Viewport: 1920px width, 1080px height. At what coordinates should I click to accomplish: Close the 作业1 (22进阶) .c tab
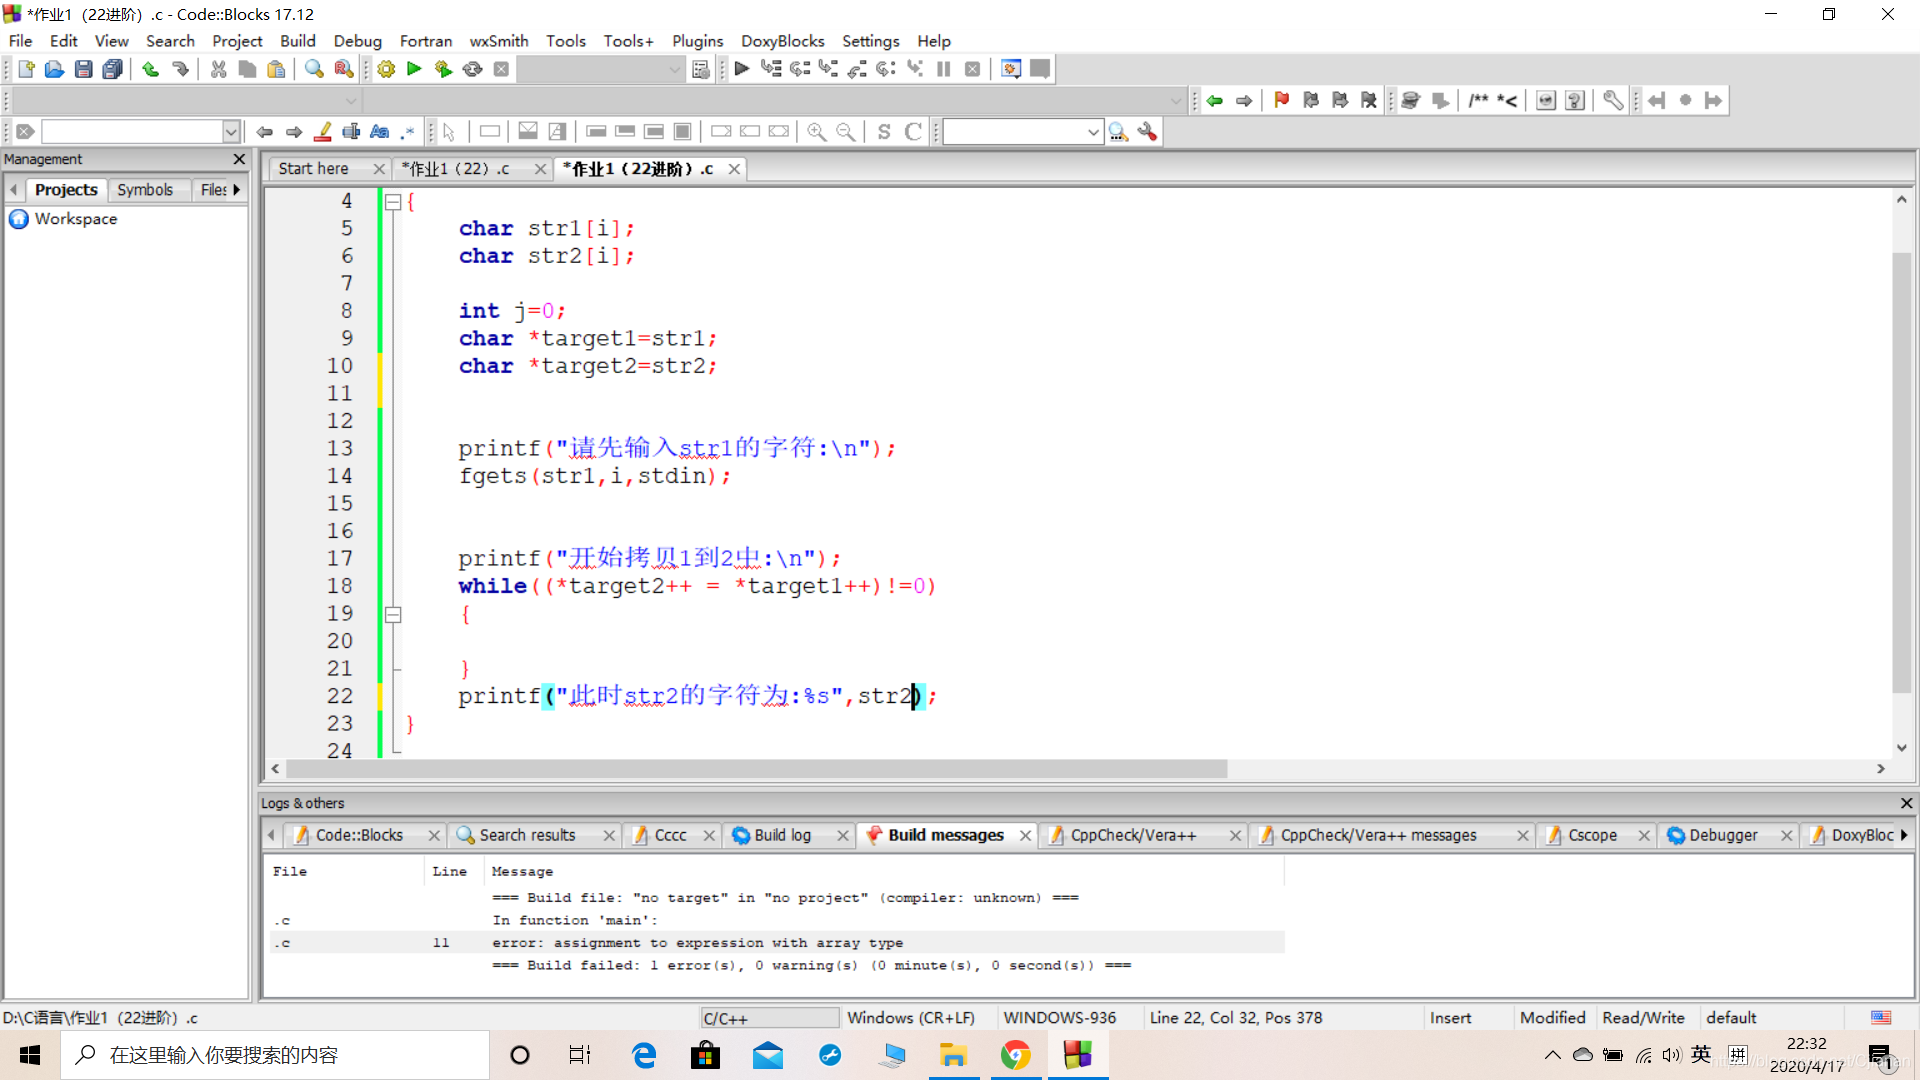pos(734,169)
